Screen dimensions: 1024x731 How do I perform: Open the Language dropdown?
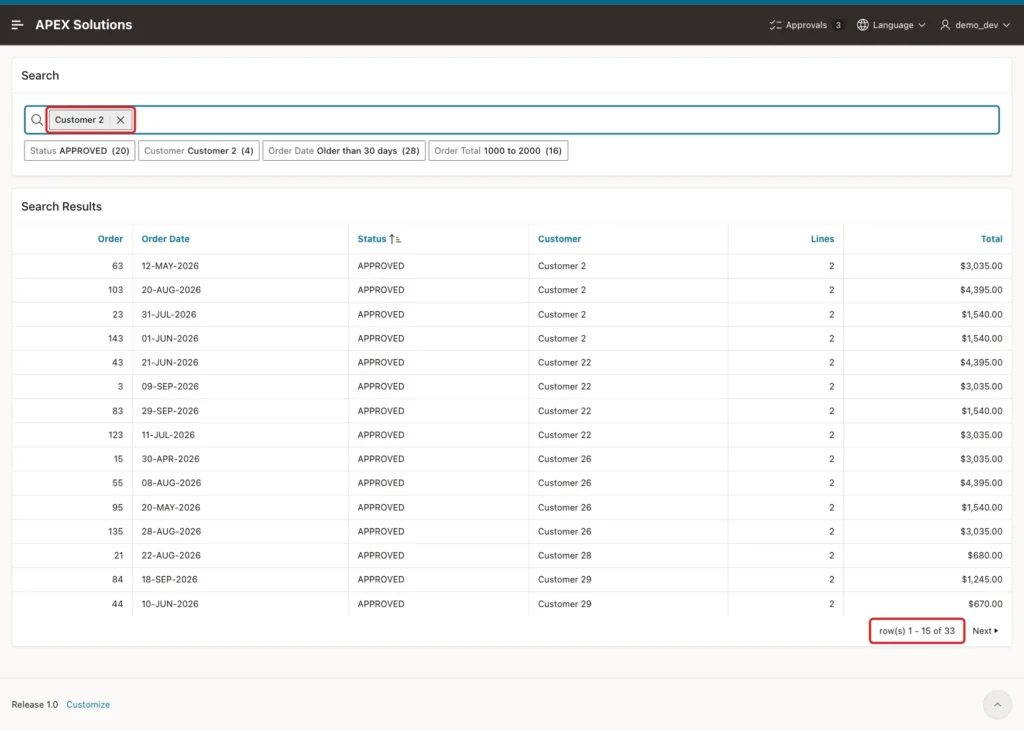[891, 25]
